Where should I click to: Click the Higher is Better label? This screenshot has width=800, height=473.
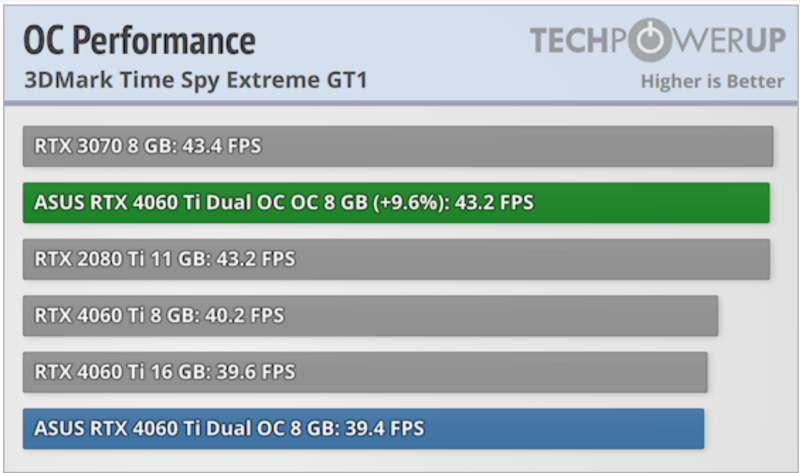pyautogui.click(x=712, y=81)
